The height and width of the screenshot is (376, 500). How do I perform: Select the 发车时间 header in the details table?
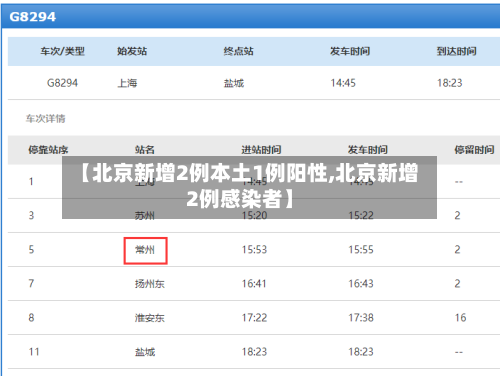pos(368,150)
